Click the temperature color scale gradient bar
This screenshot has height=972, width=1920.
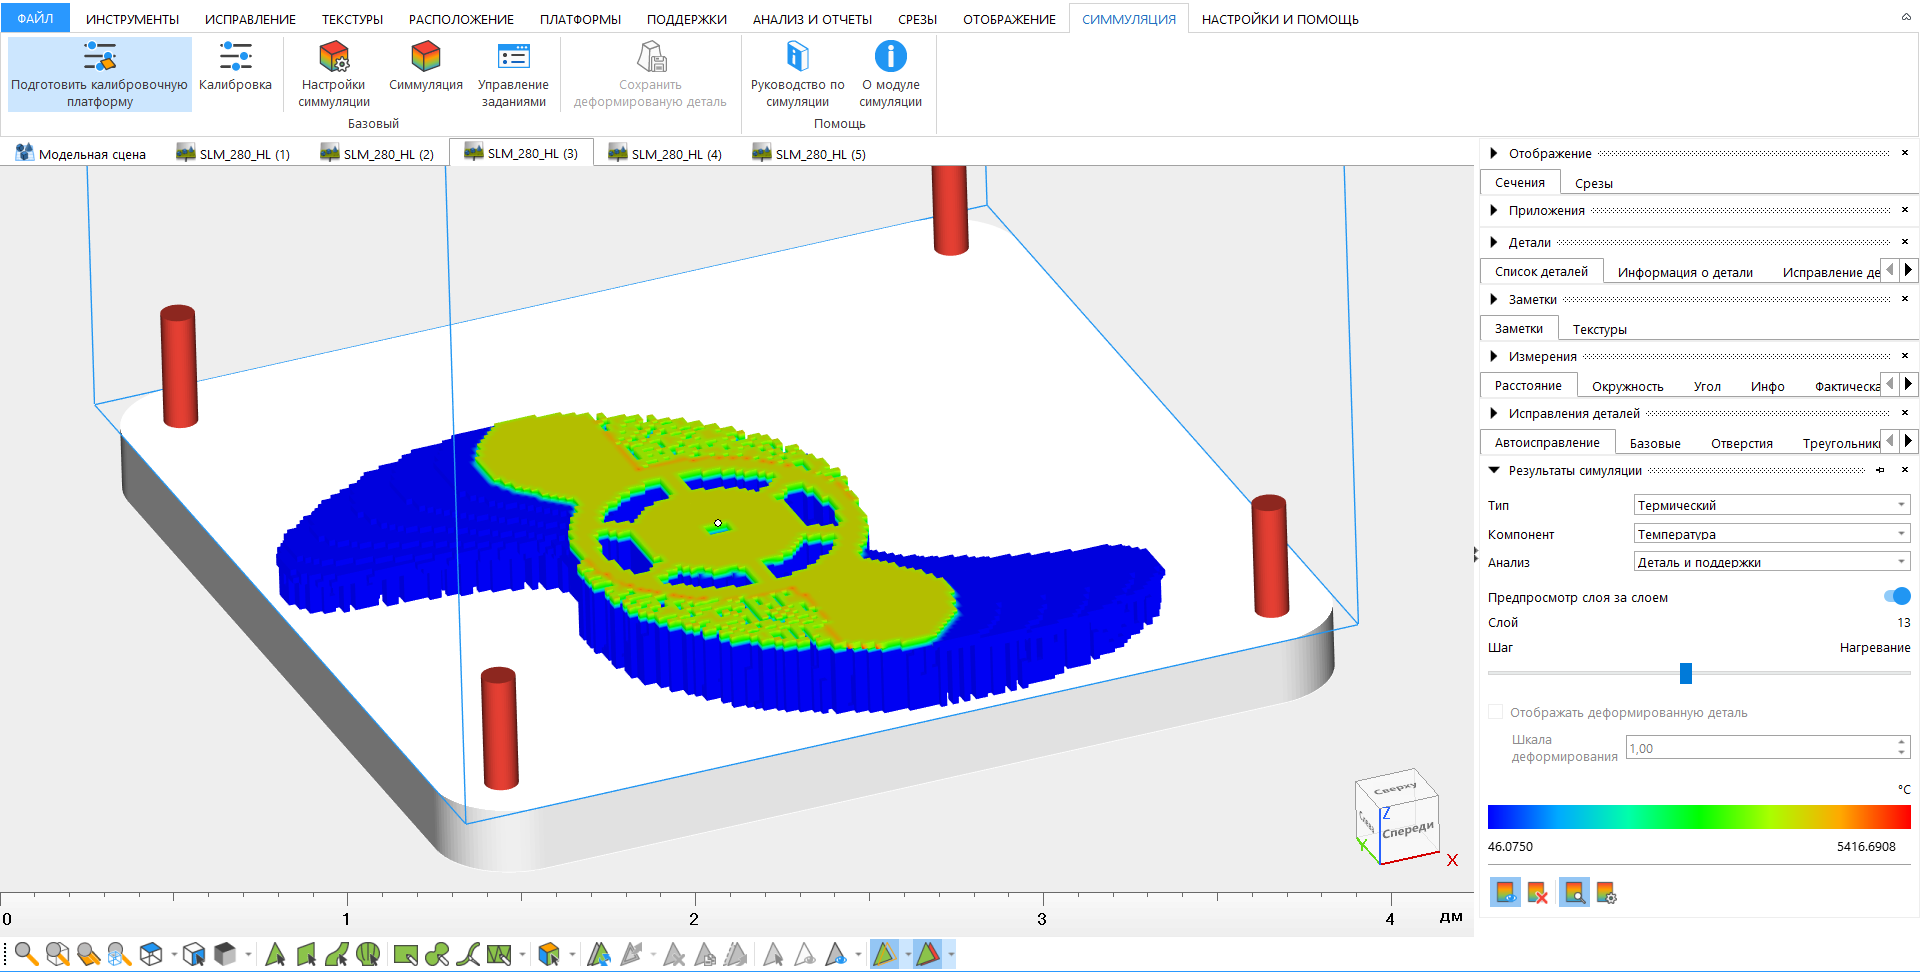1698,817
